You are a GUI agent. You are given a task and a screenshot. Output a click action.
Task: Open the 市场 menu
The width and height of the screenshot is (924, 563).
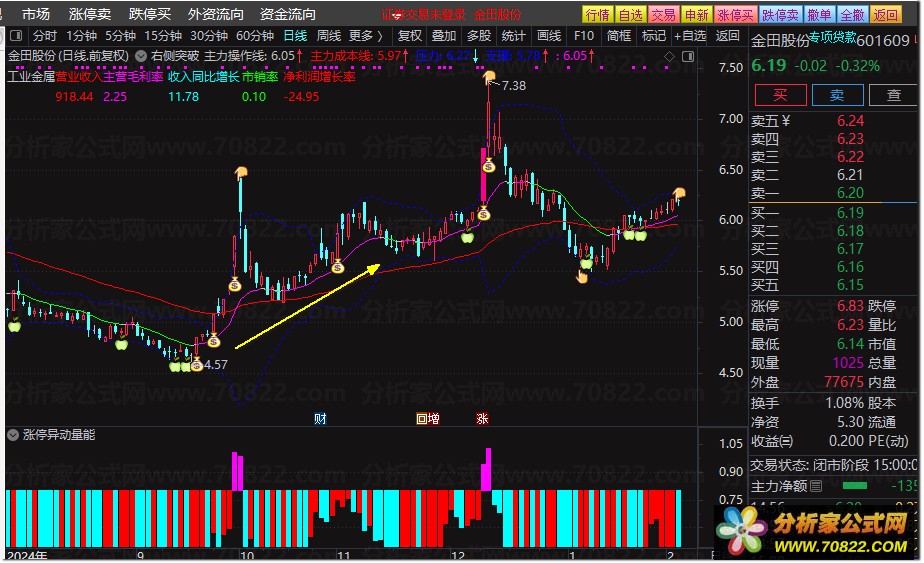[36, 14]
